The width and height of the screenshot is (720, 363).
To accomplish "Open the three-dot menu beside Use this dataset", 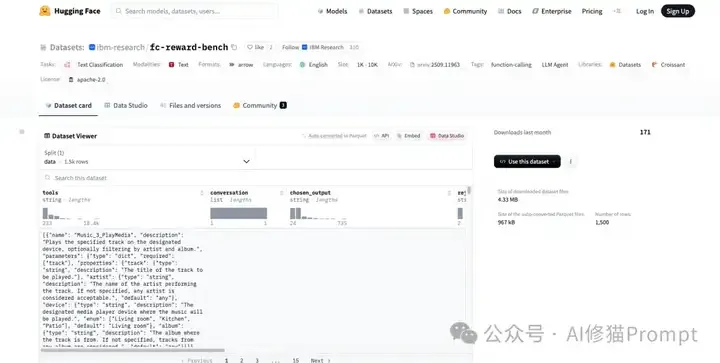I will tap(571, 162).
